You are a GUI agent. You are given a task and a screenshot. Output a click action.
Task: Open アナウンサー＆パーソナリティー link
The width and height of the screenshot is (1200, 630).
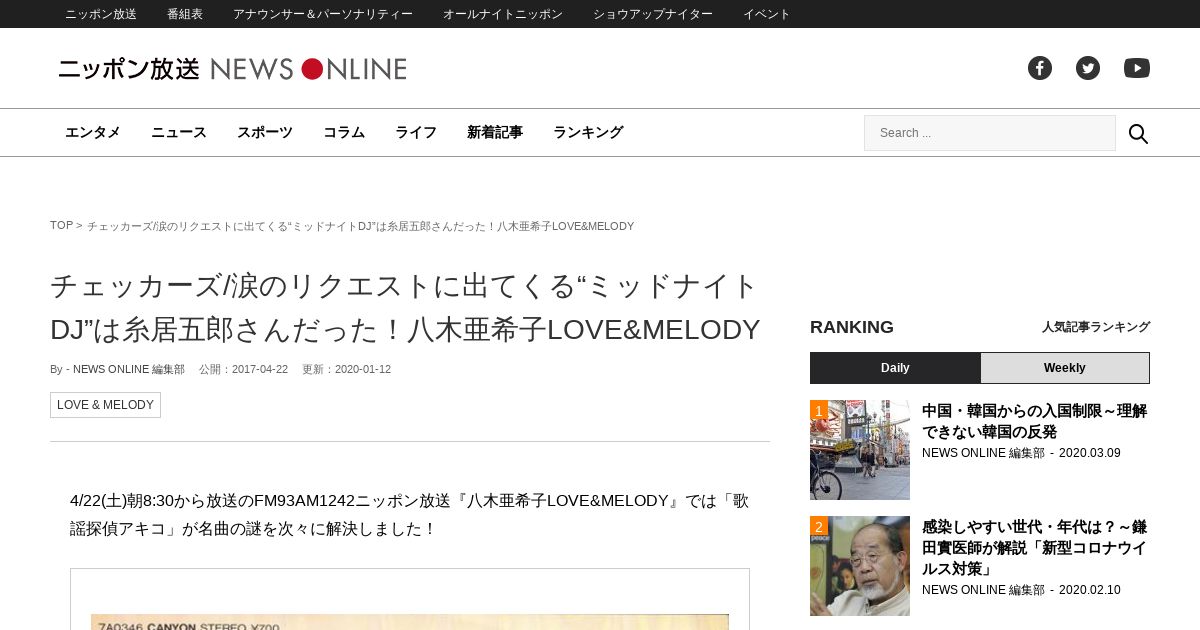tap(323, 14)
